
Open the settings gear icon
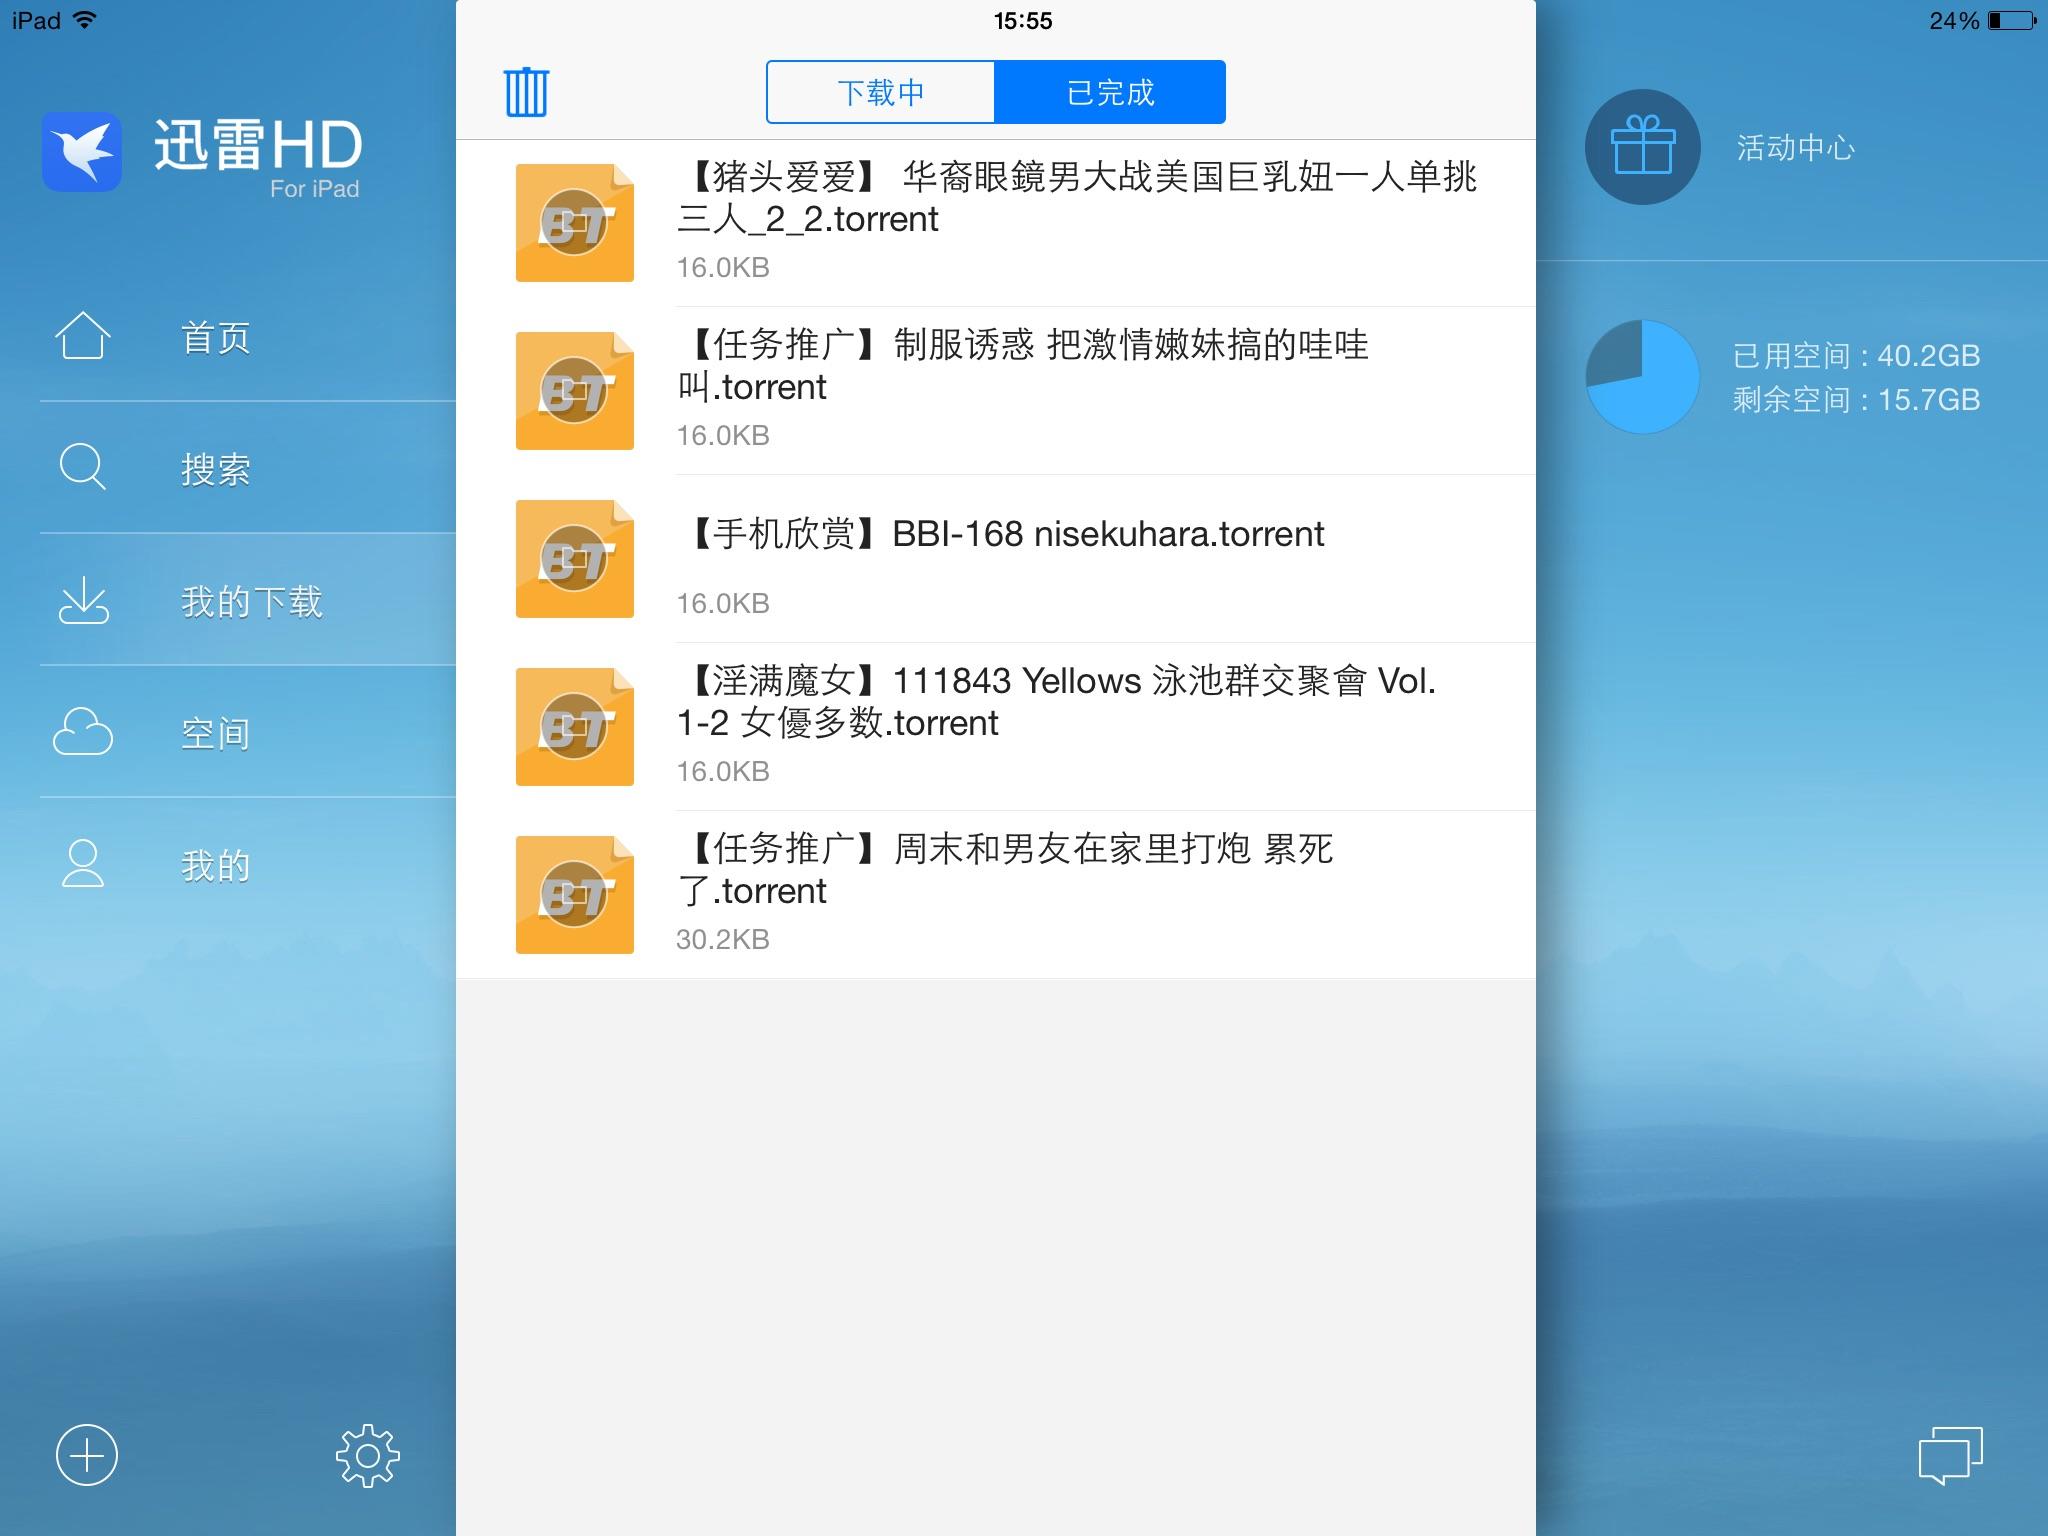coord(367,1455)
